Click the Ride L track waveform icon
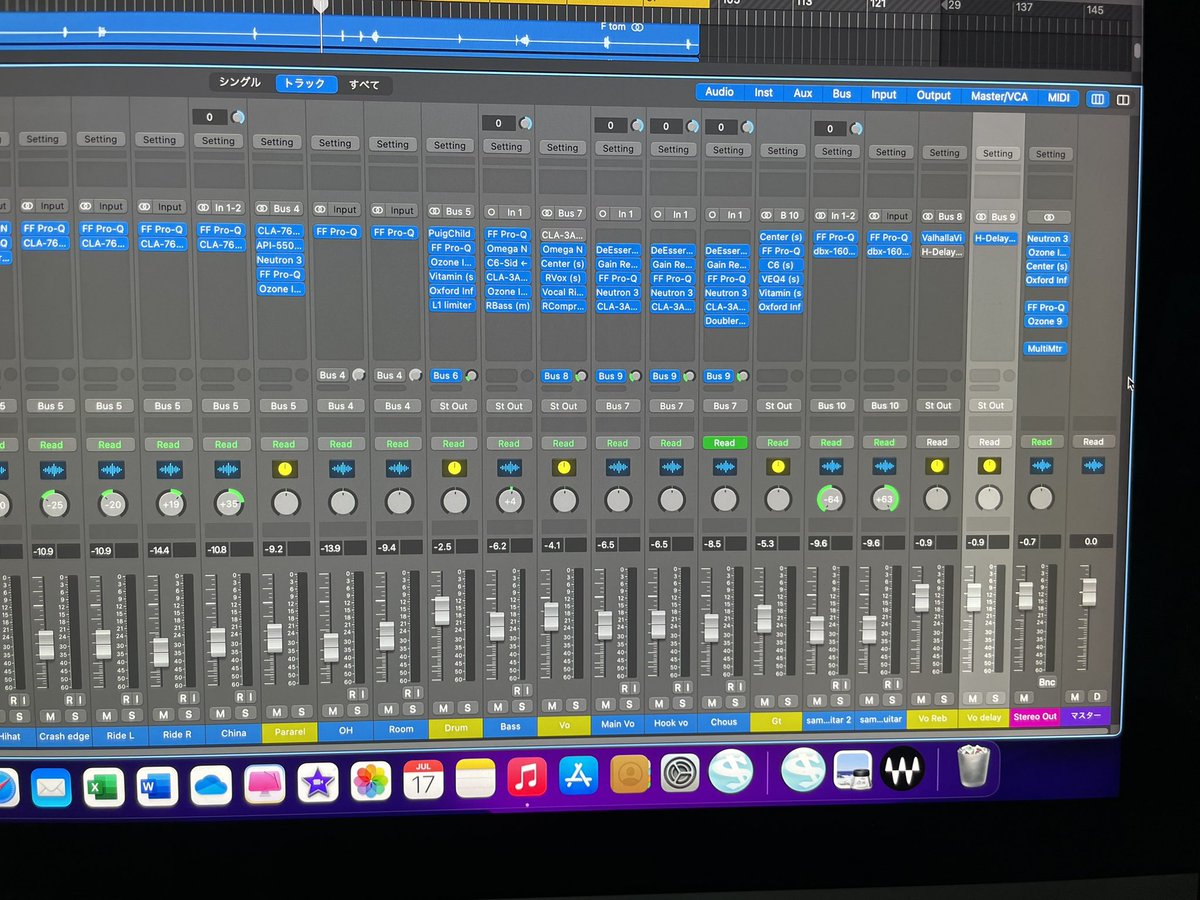 coord(111,470)
